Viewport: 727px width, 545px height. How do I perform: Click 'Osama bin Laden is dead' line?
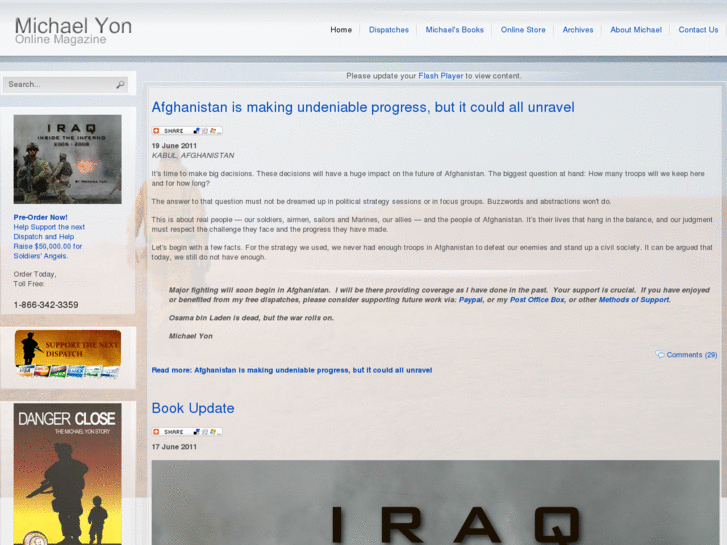tap(251, 318)
